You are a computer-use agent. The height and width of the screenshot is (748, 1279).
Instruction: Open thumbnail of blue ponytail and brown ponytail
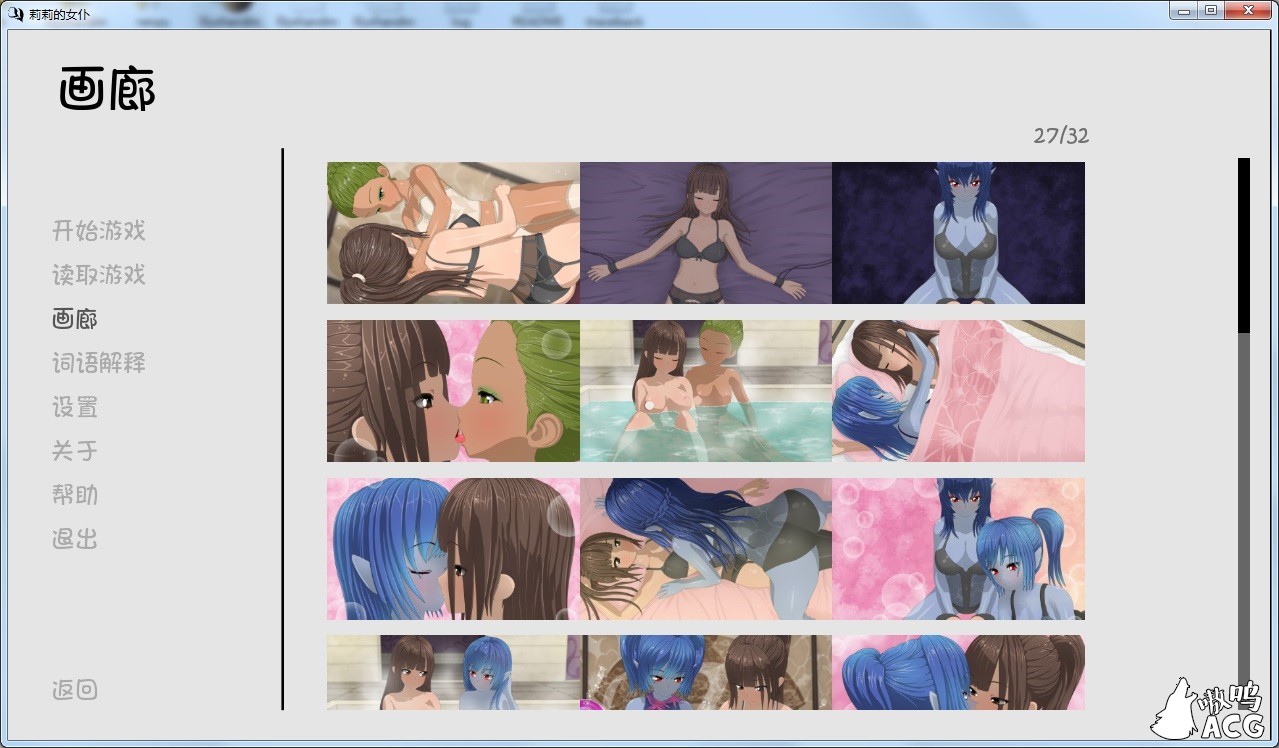click(x=958, y=673)
